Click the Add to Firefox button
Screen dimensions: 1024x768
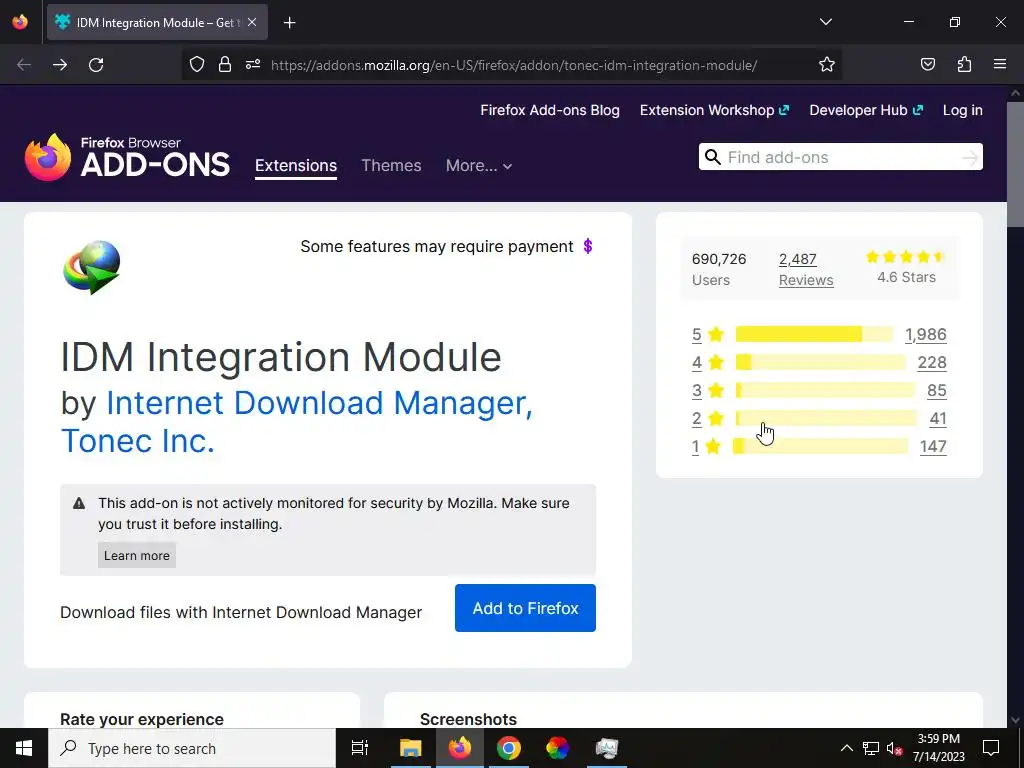(x=525, y=608)
